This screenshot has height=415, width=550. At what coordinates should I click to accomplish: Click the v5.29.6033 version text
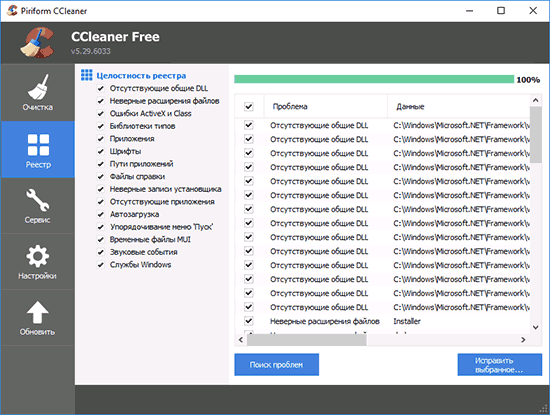coord(90,51)
